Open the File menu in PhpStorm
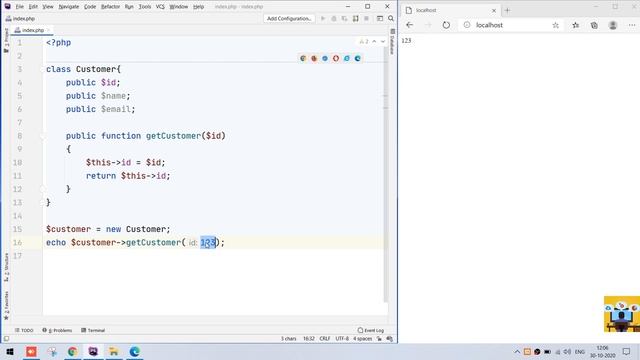The image size is (640, 360). [19, 7]
